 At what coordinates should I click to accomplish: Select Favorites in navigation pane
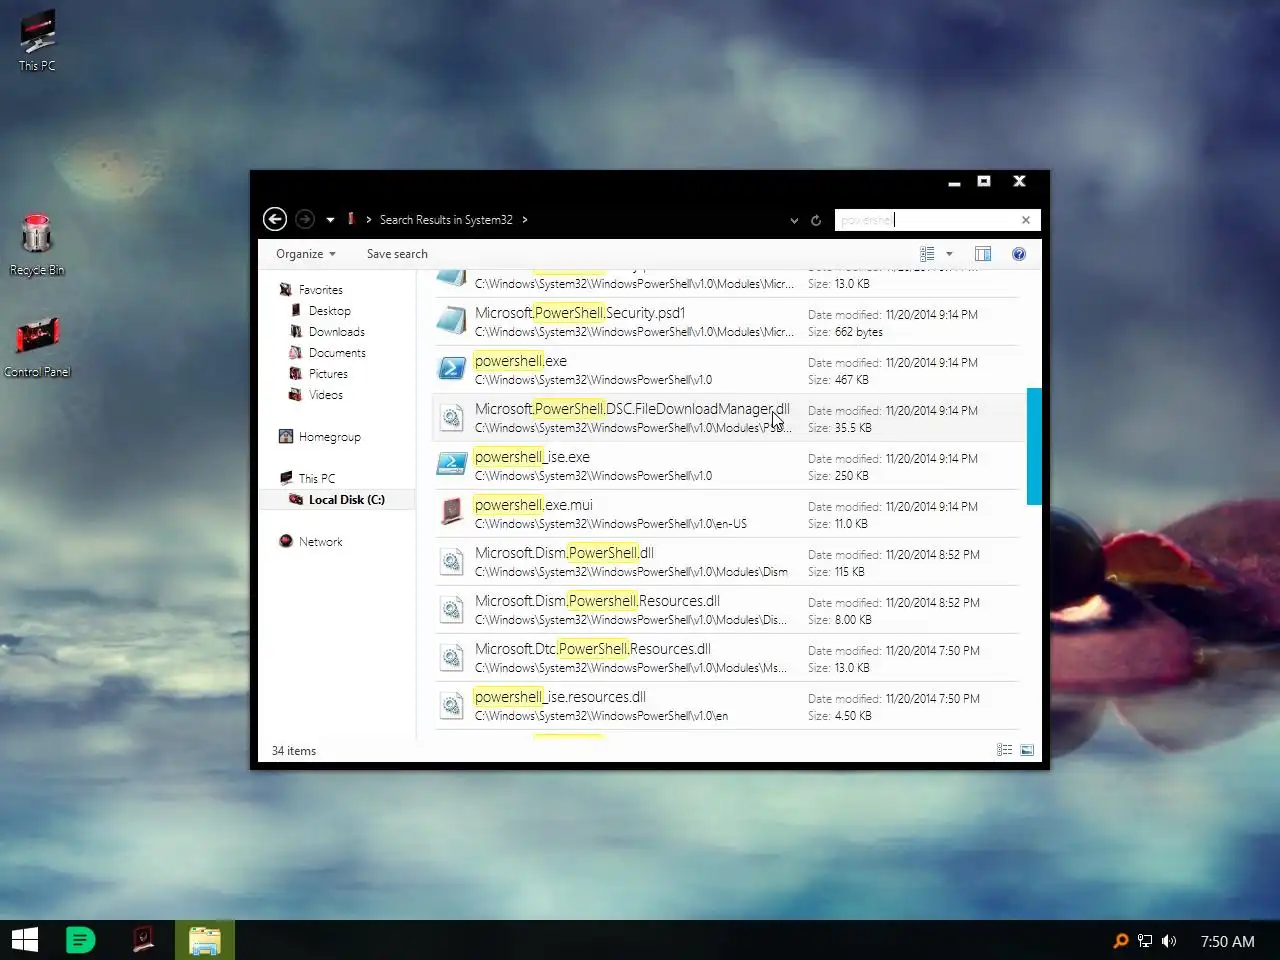point(320,290)
